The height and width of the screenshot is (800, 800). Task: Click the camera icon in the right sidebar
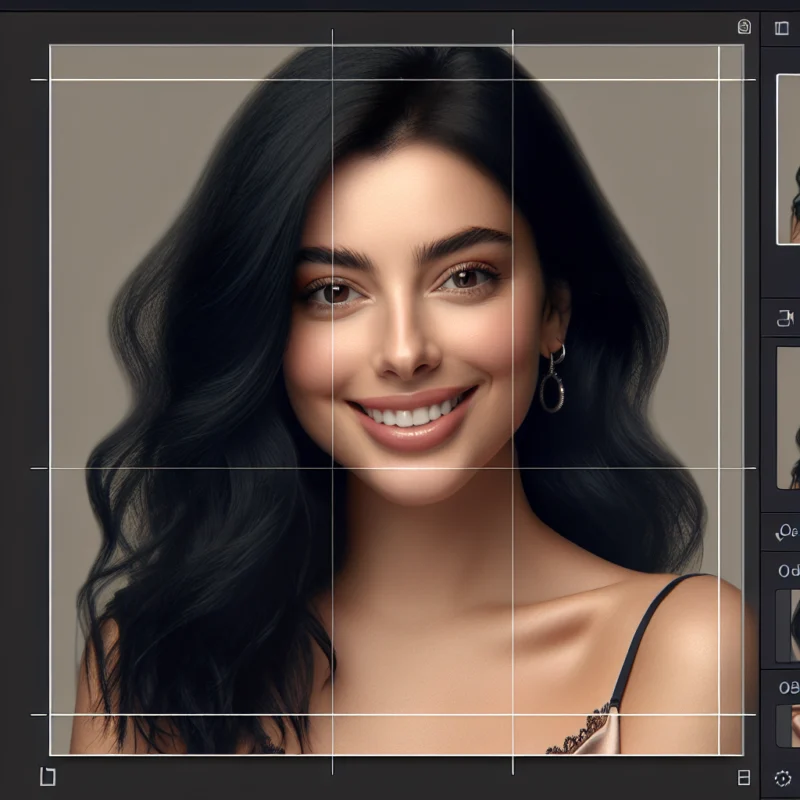coord(785,318)
